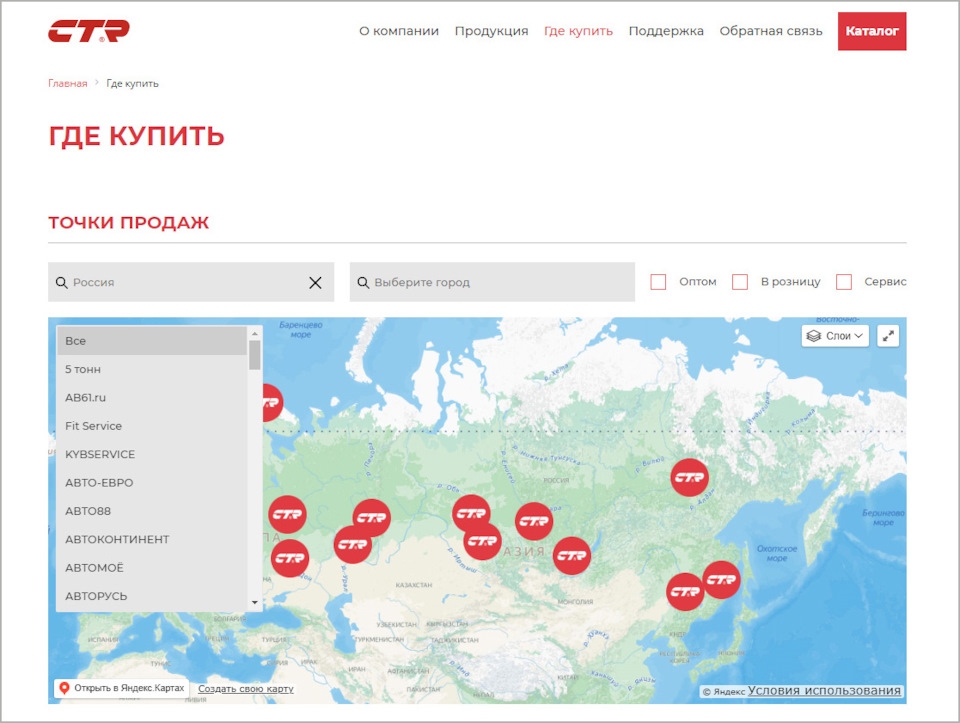Select the CTR marker above Mongolia label
The width and height of the screenshot is (960, 723).
pyautogui.click(x=572, y=556)
